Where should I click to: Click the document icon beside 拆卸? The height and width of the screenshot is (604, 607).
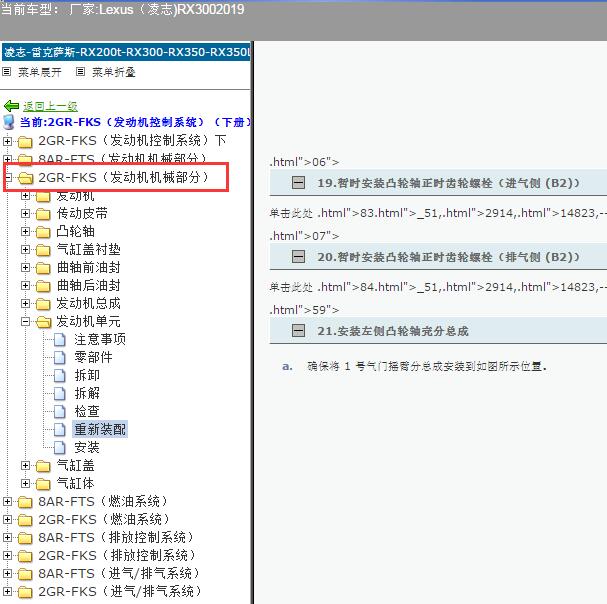60,376
